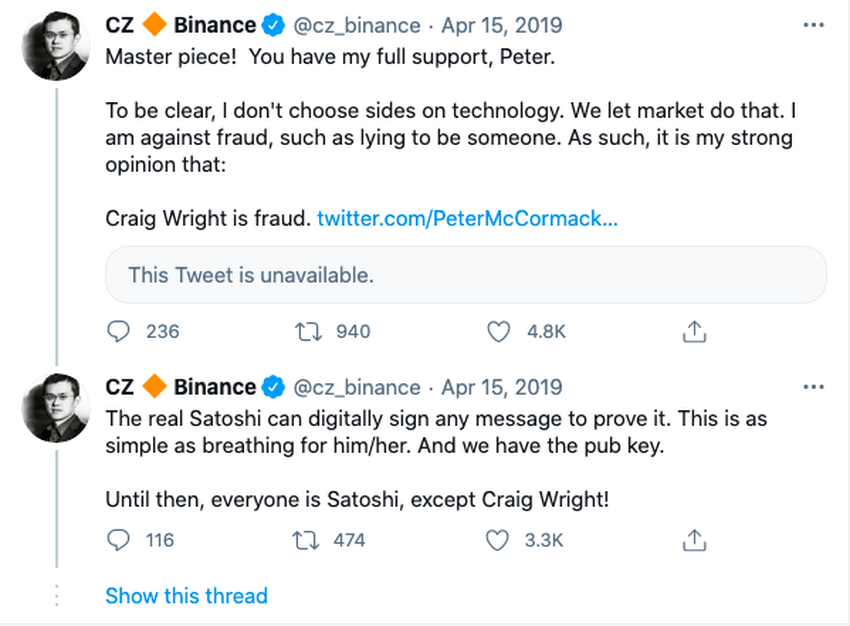
Task: Open the @cz_binance handle in the second tweet
Action: pos(357,387)
